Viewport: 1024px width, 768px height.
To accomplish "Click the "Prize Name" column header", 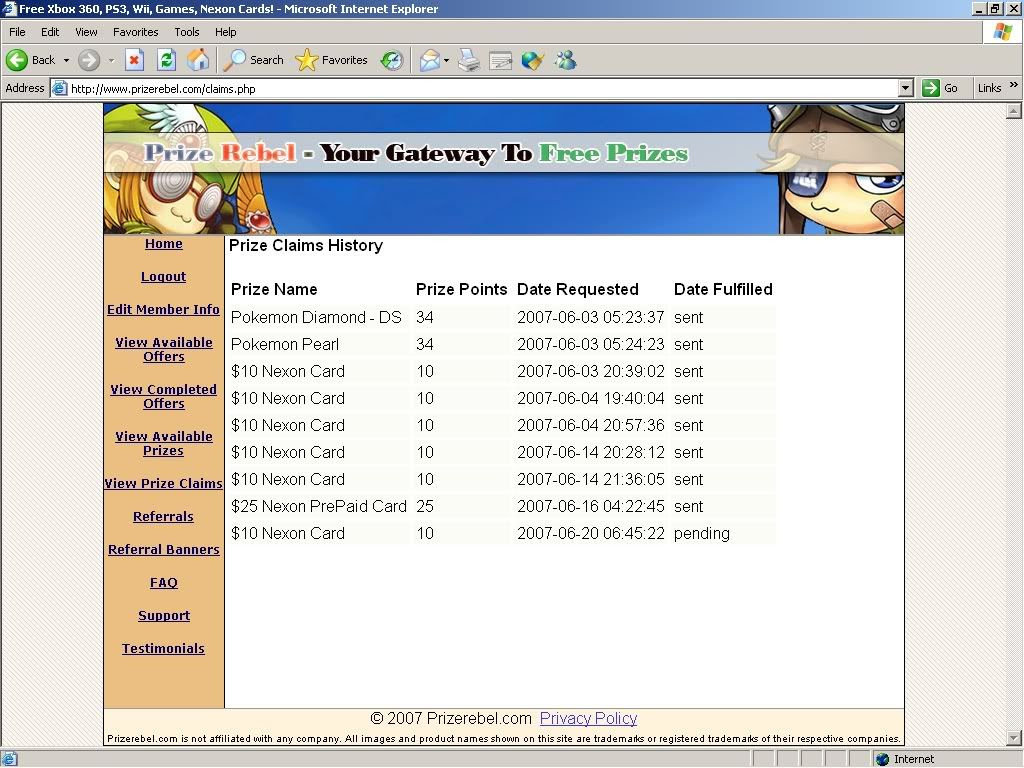I will coord(274,289).
